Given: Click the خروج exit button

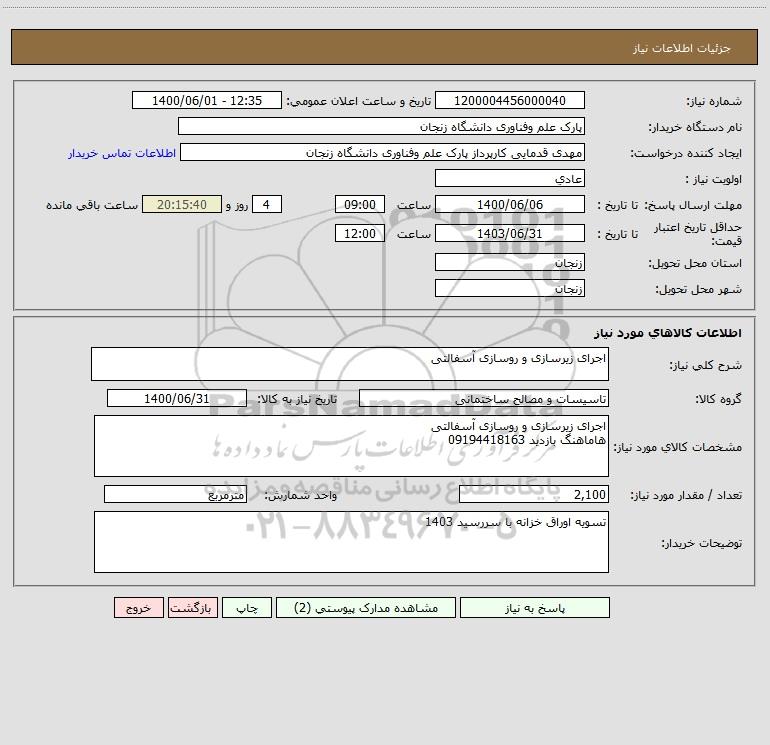Looking at the screenshot, I should coord(138,607).
